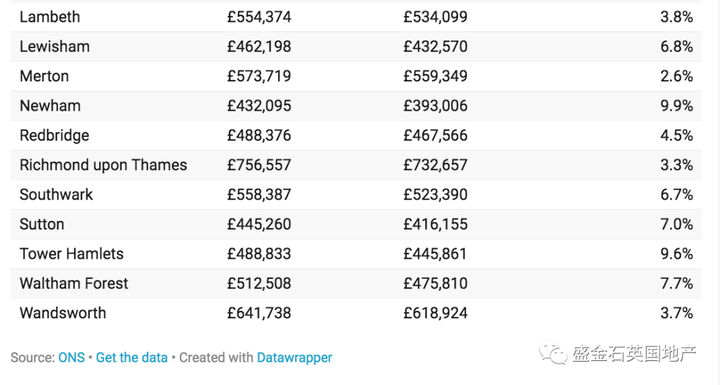
Task: Click the Lambeth 3.8% change cell
Action: click(x=676, y=17)
